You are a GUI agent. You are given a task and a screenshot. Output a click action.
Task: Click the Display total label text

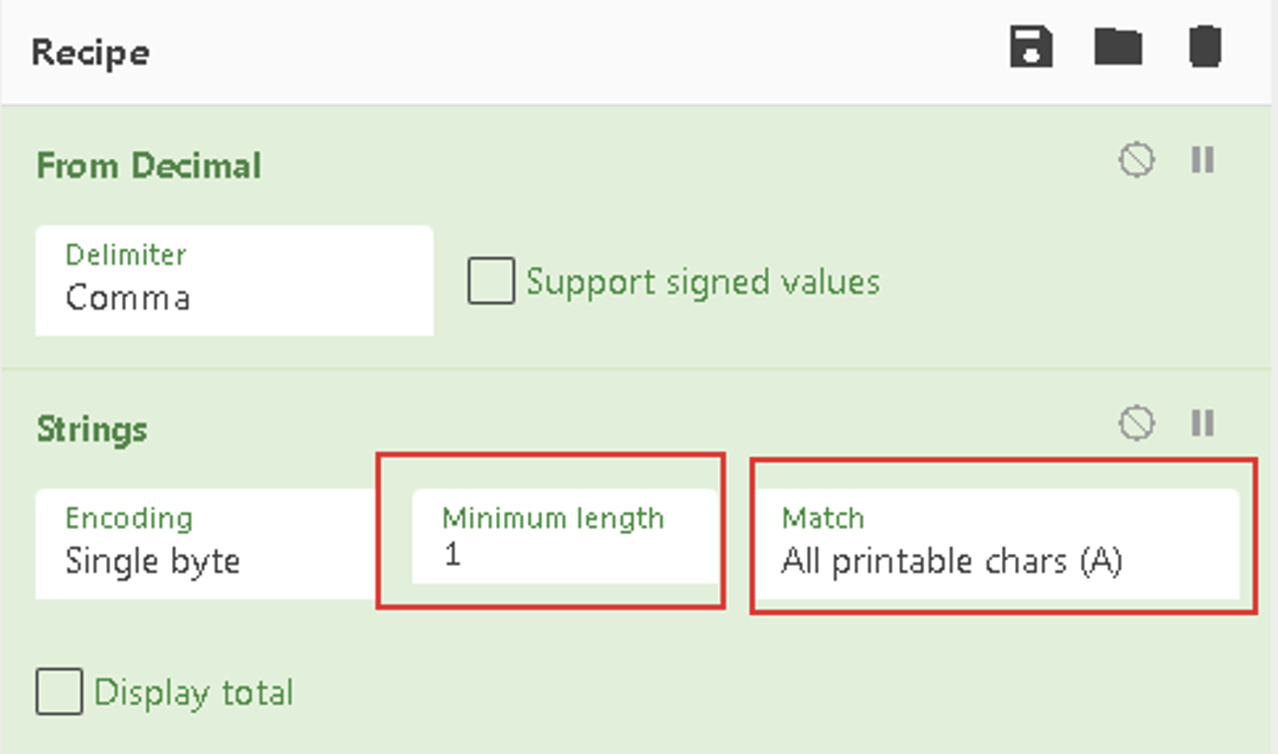tap(194, 693)
